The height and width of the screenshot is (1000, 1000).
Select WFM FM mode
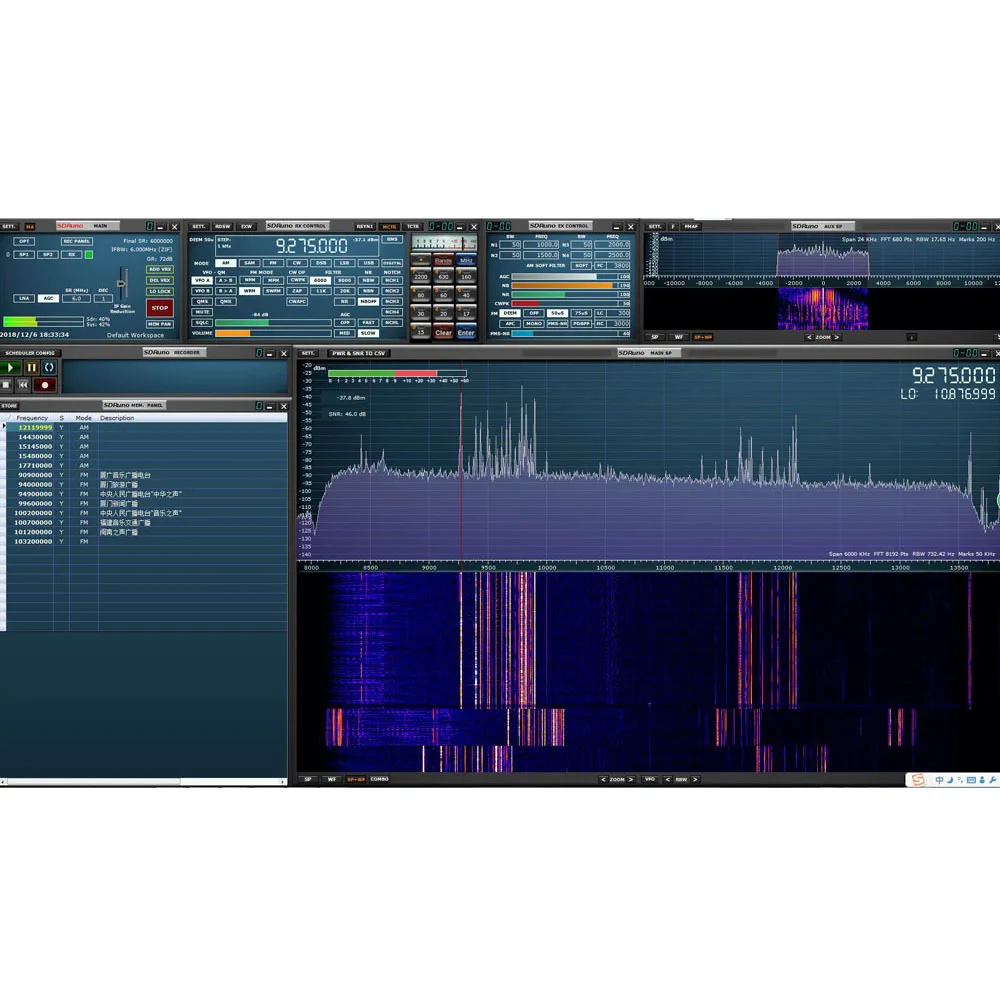point(249,291)
